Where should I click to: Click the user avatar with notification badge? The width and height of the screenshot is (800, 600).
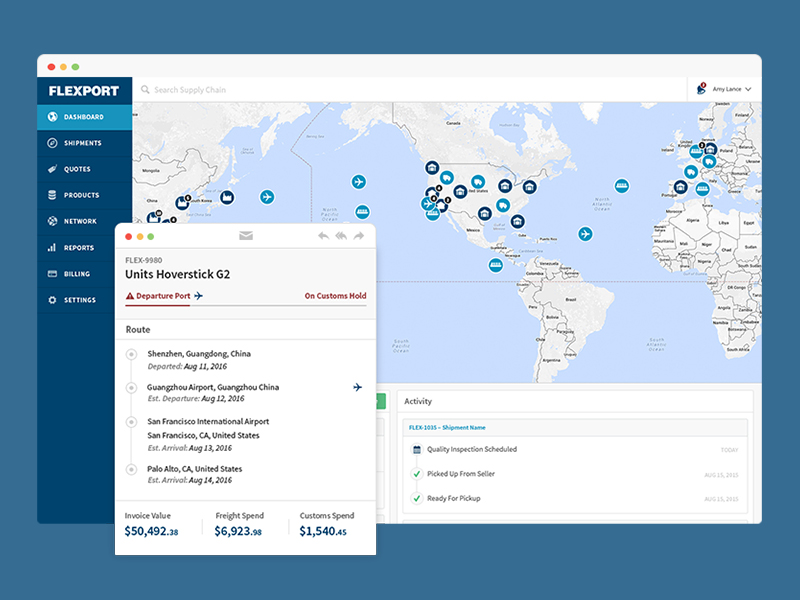(x=702, y=89)
